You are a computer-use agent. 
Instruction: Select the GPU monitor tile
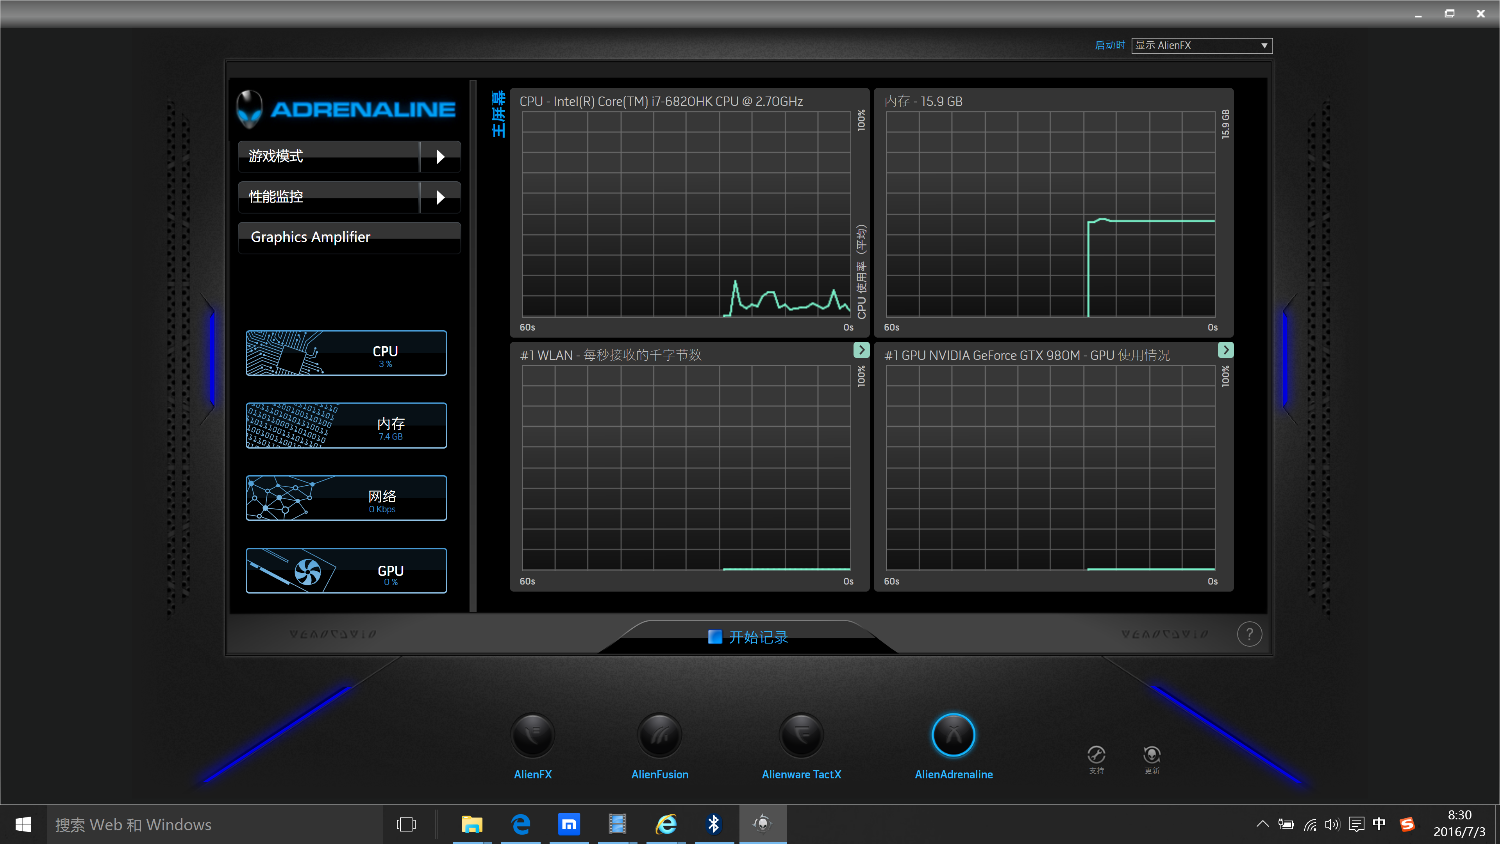pos(346,571)
